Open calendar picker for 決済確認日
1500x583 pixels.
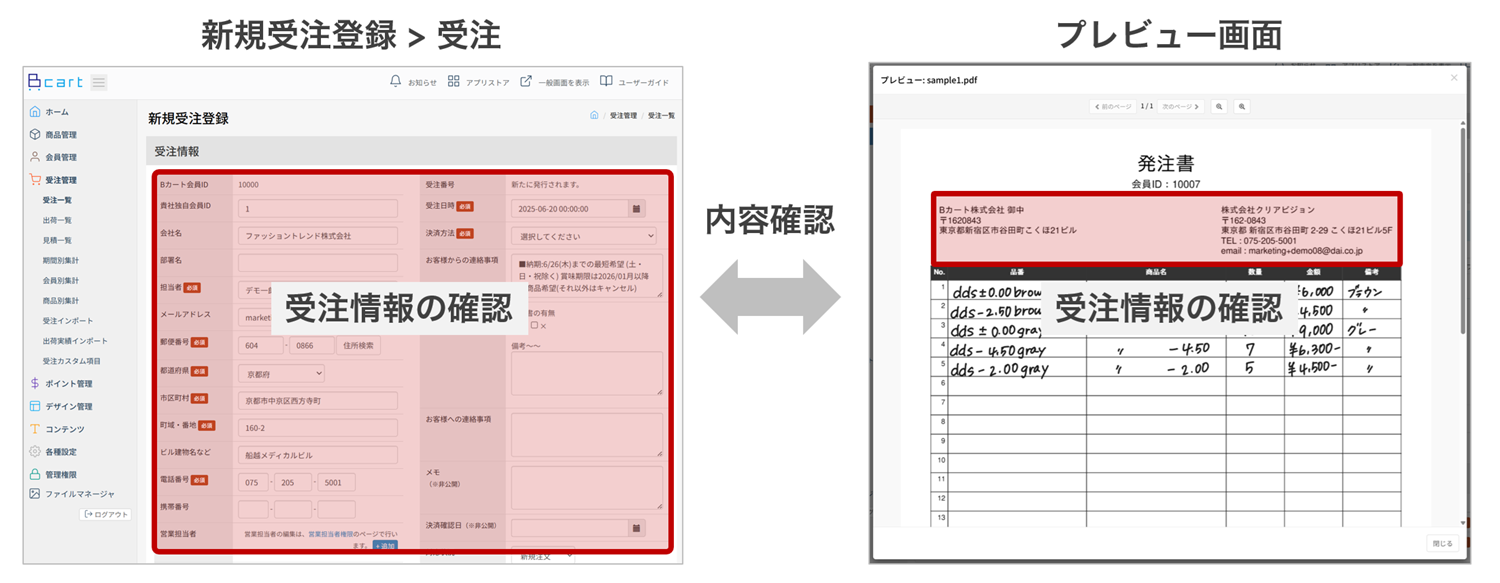(x=635, y=527)
